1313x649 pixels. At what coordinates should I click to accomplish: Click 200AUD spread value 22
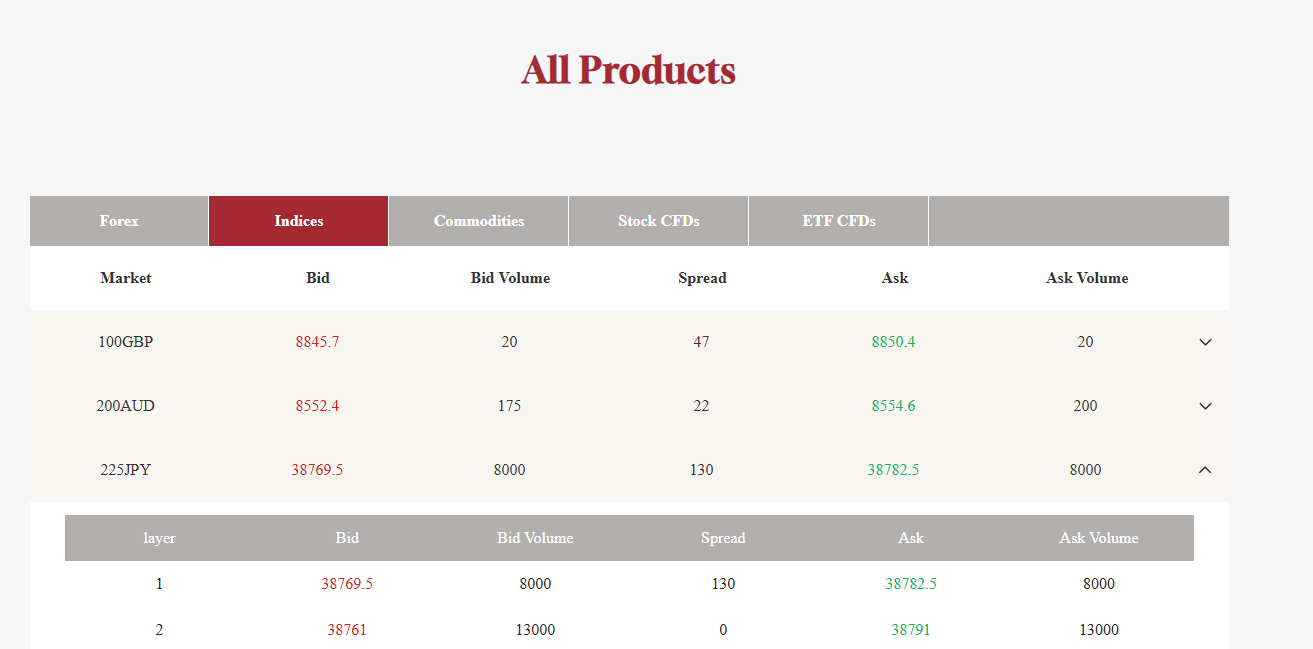(x=701, y=406)
